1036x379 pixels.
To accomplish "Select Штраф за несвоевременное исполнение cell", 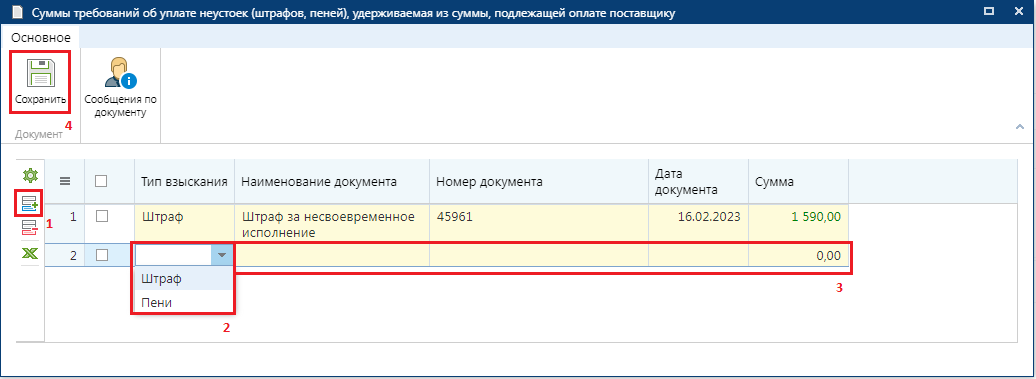I will tap(332, 223).
